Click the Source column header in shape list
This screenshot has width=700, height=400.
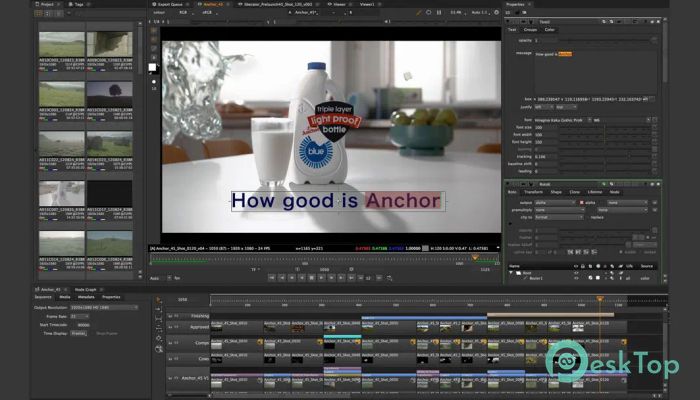point(647,266)
